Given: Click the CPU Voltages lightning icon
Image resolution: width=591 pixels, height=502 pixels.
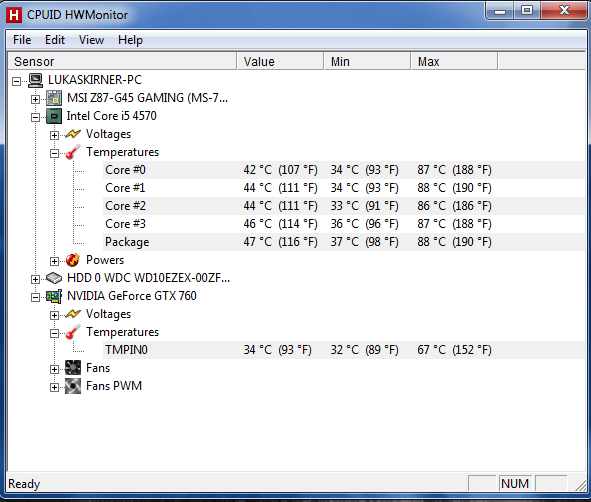Looking at the screenshot, I should [x=73, y=134].
